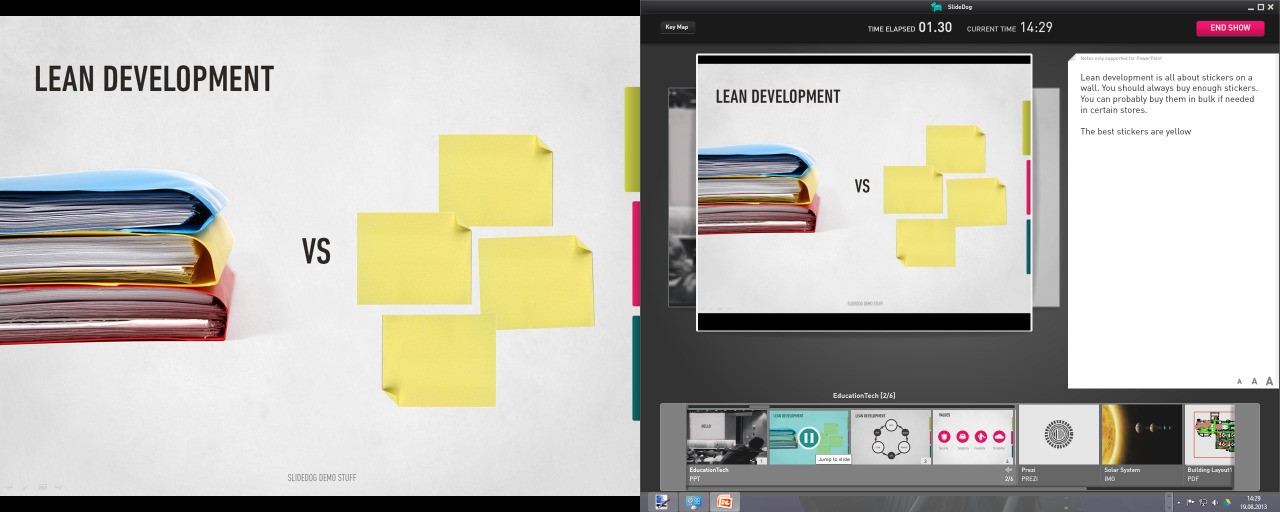Screen dimensions: 1280x512
Task: Select the medium notes font size A
Action: pyautogui.click(x=1254, y=381)
